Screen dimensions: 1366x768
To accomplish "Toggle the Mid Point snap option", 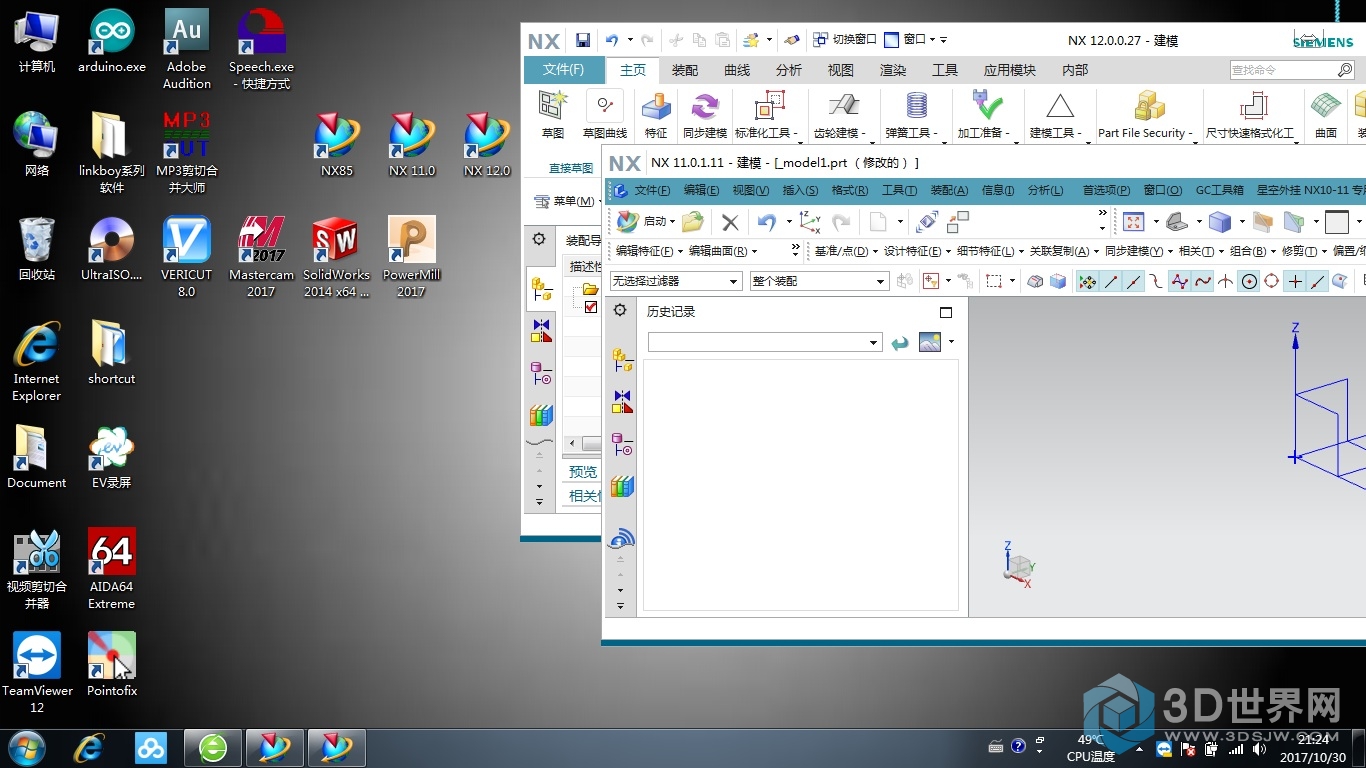I will 1133,282.
